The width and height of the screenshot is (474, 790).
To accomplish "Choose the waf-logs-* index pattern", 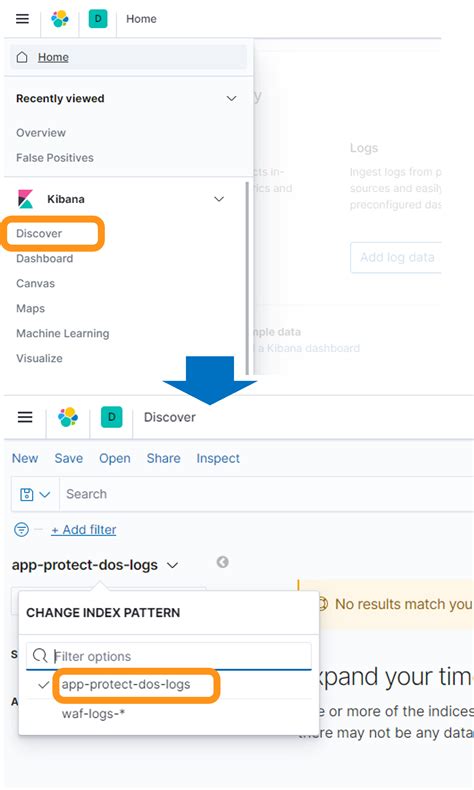I will click(x=93, y=714).
